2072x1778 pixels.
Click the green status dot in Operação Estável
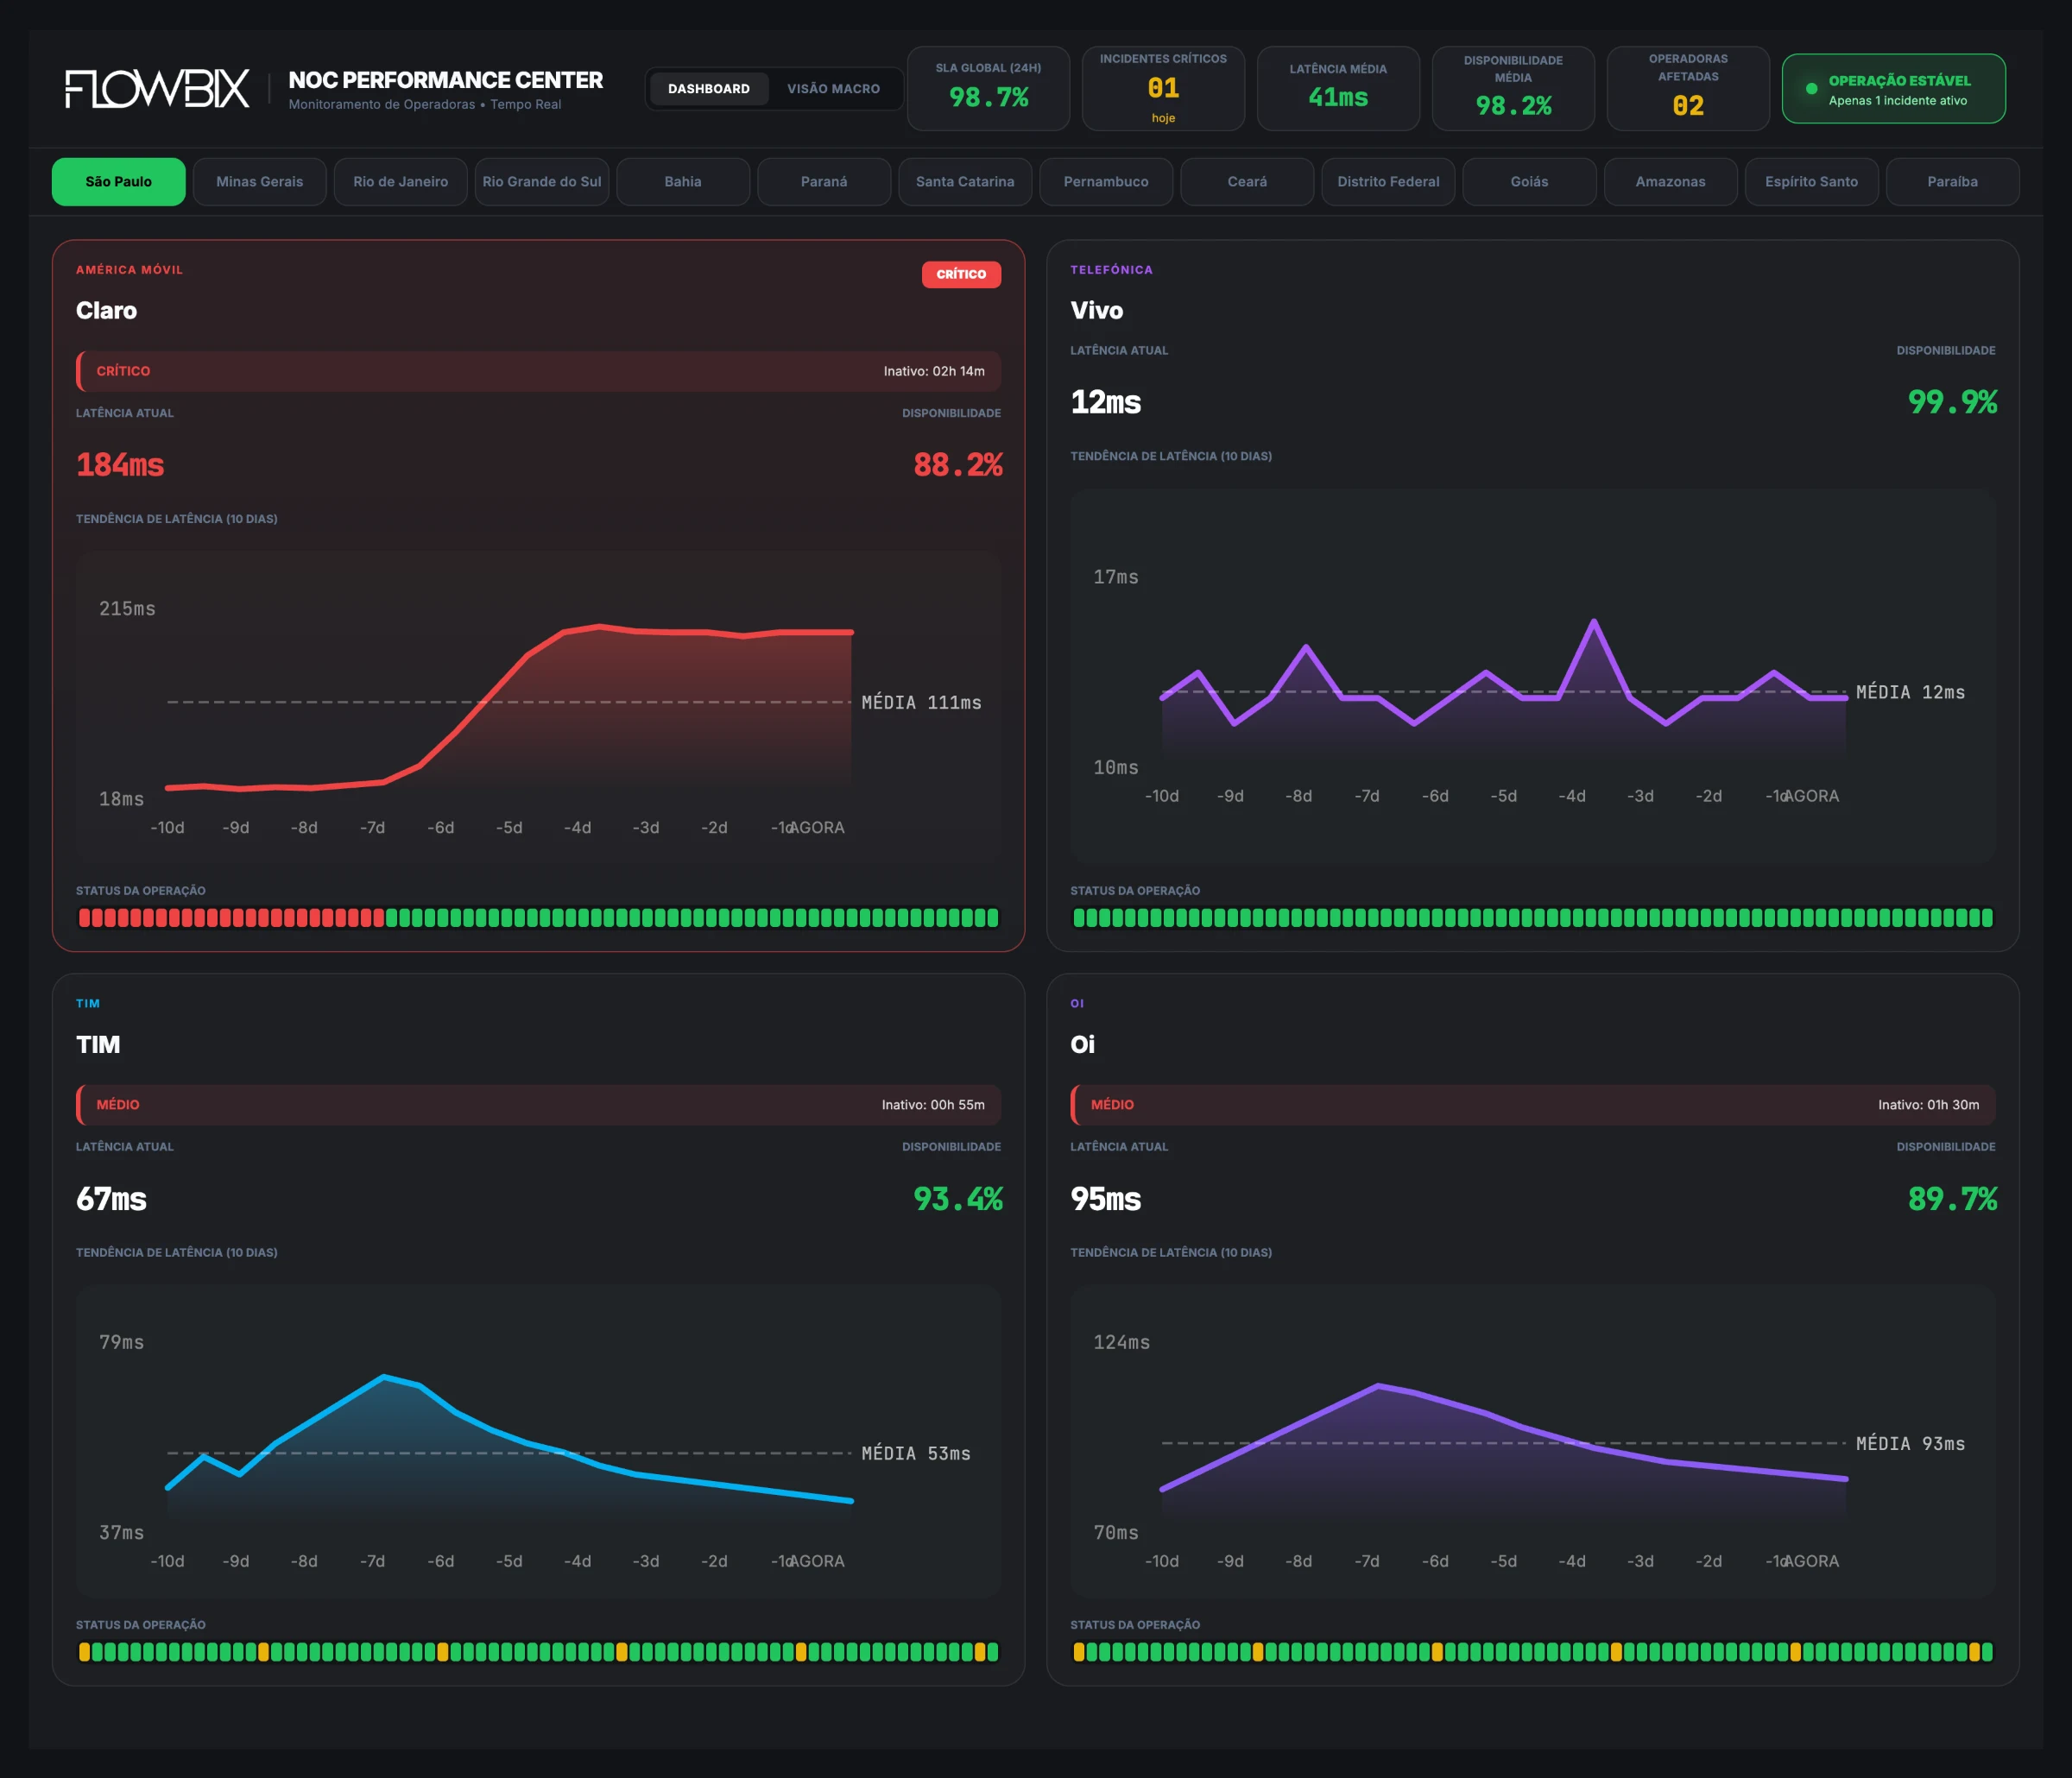[1811, 89]
